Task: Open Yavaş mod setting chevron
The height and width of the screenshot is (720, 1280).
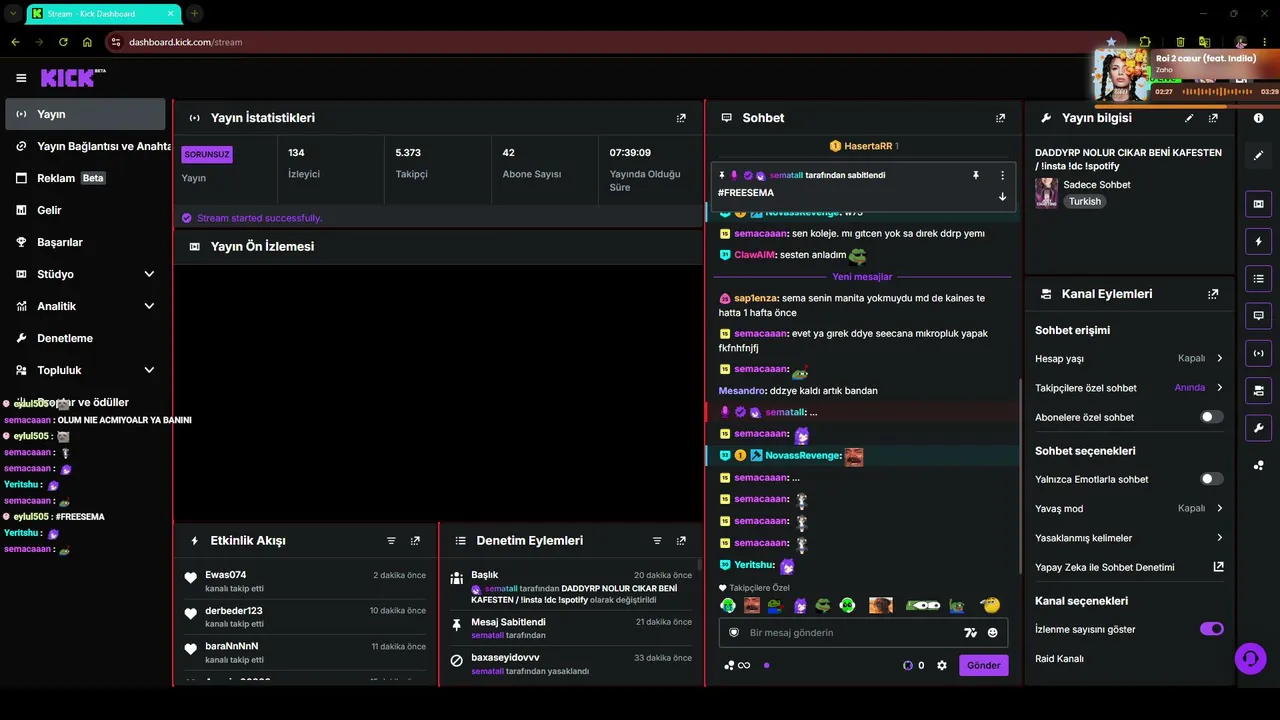Action: 1219,508
